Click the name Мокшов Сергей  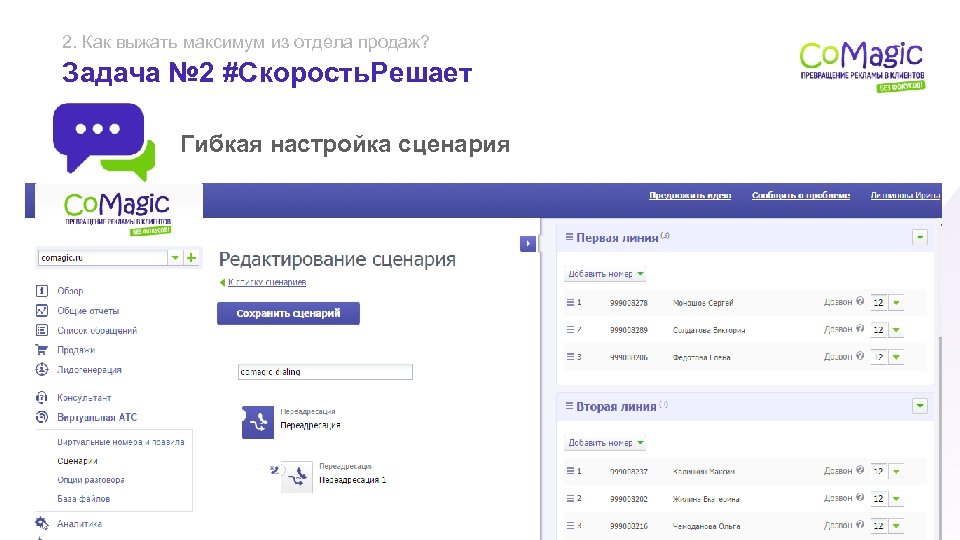pos(703,303)
